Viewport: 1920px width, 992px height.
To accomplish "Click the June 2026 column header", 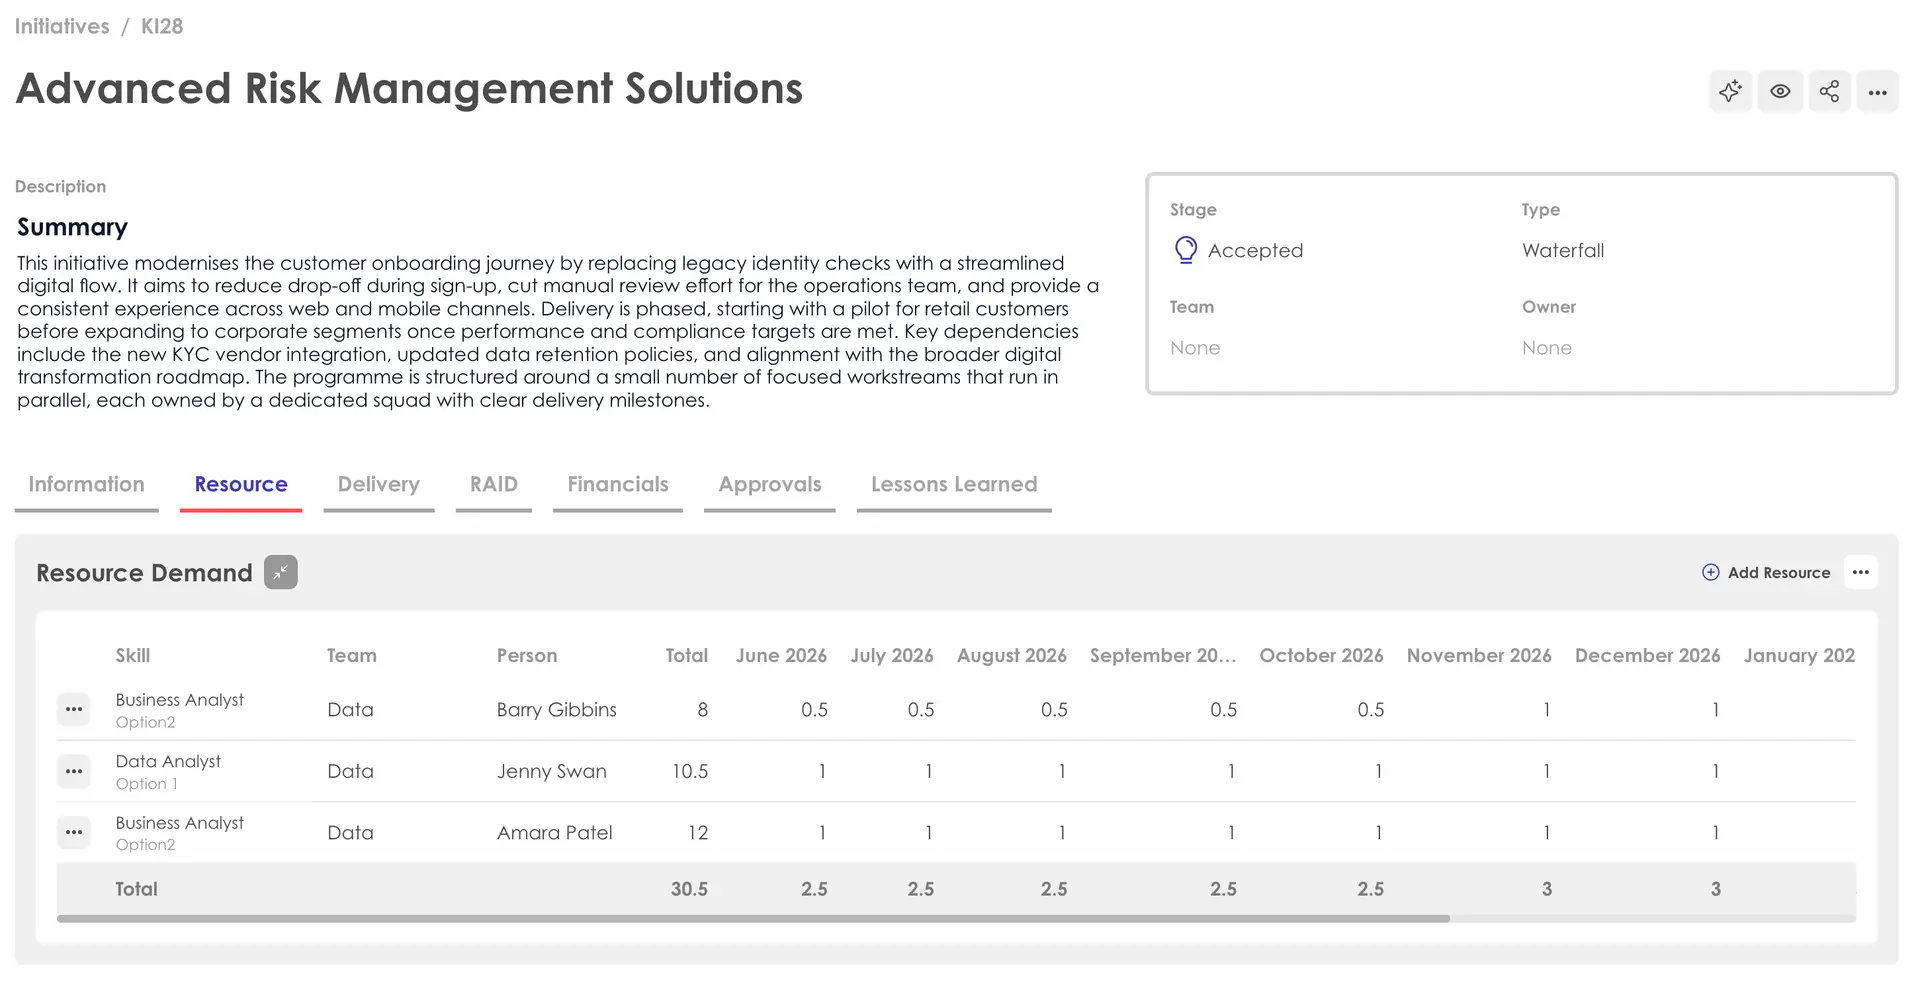I will click(x=781, y=655).
